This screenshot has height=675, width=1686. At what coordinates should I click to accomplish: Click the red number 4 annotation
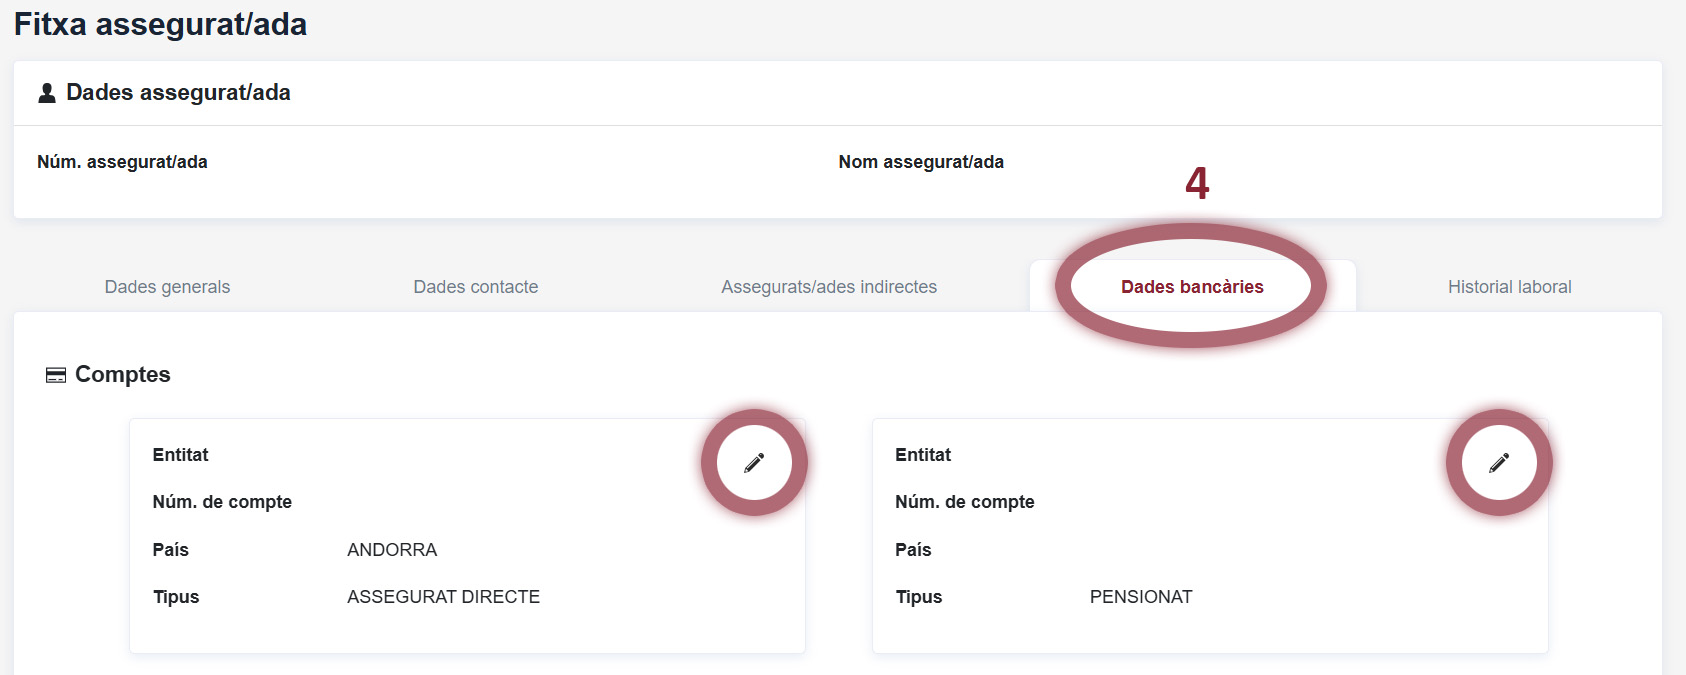(x=1197, y=183)
